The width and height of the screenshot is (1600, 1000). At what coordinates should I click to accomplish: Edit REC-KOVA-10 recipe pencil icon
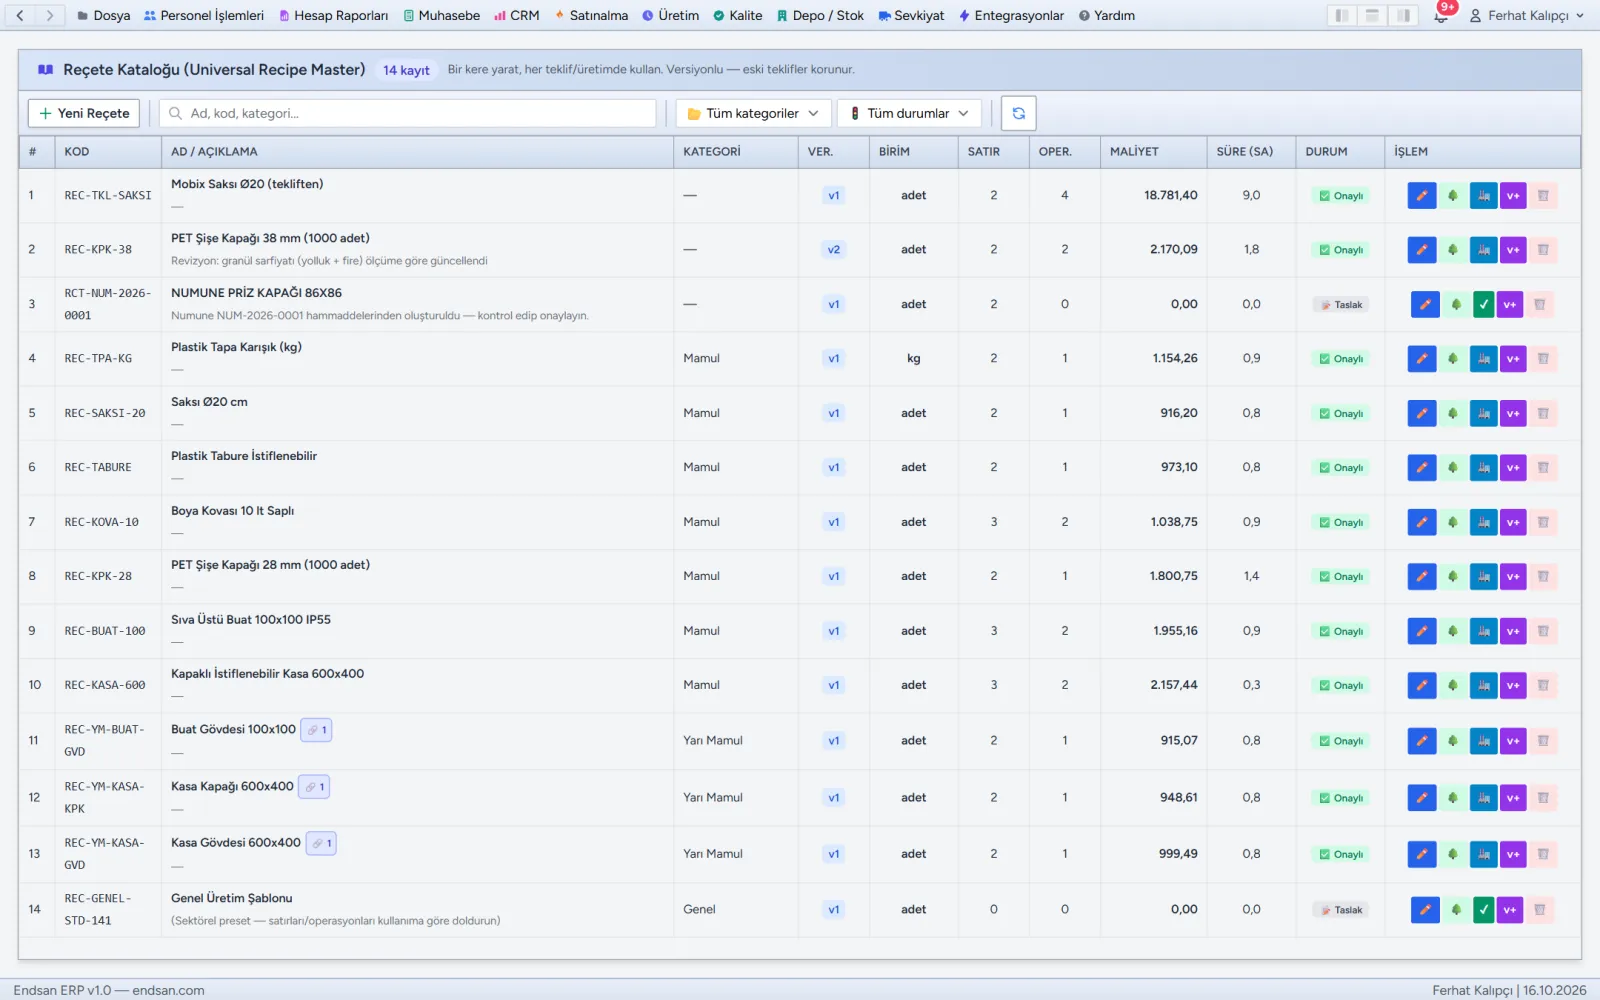point(1421,522)
